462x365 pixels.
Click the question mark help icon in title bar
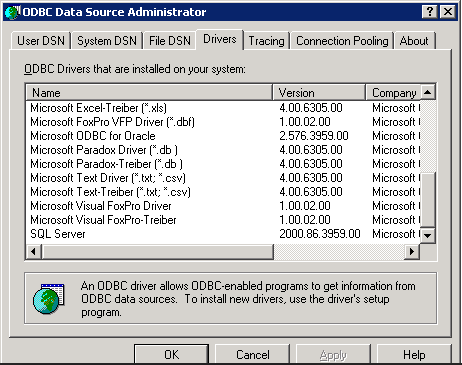coord(430,12)
